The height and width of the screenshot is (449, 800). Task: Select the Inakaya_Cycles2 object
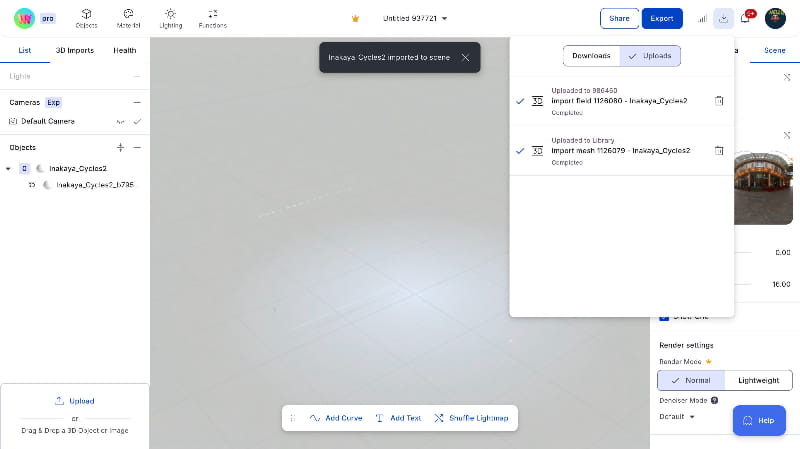point(78,168)
